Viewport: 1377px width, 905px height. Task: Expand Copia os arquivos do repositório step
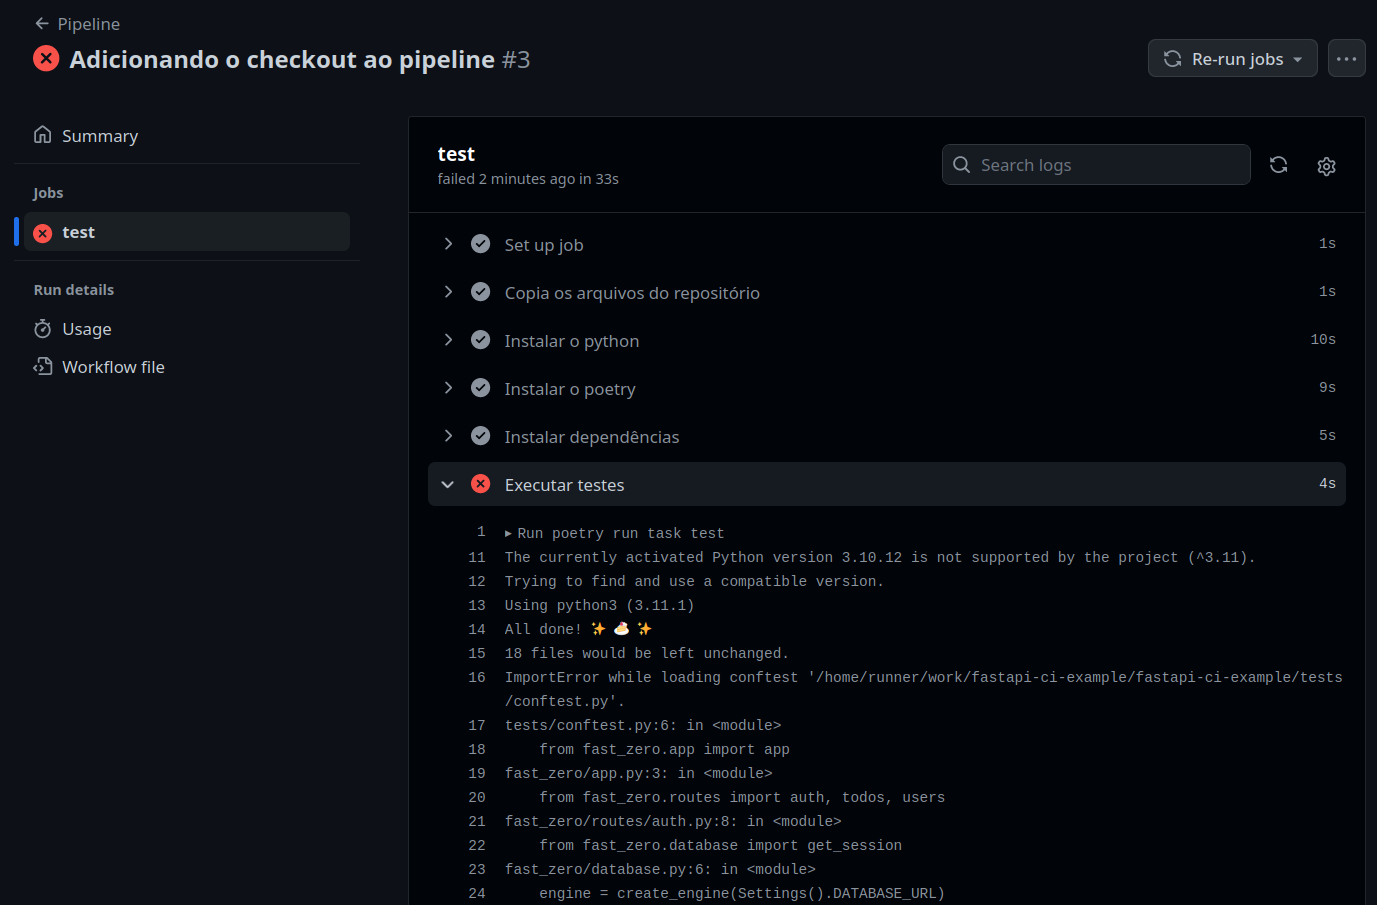click(x=448, y=292)
